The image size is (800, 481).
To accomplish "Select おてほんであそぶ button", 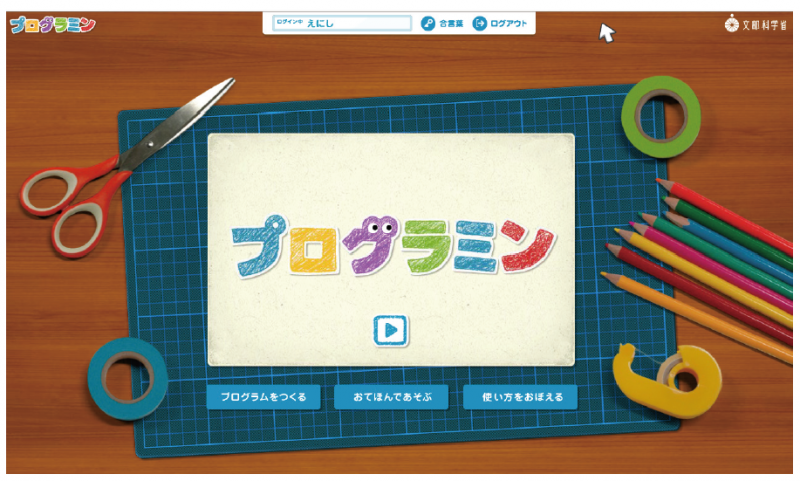I will (x=391, y=397).
